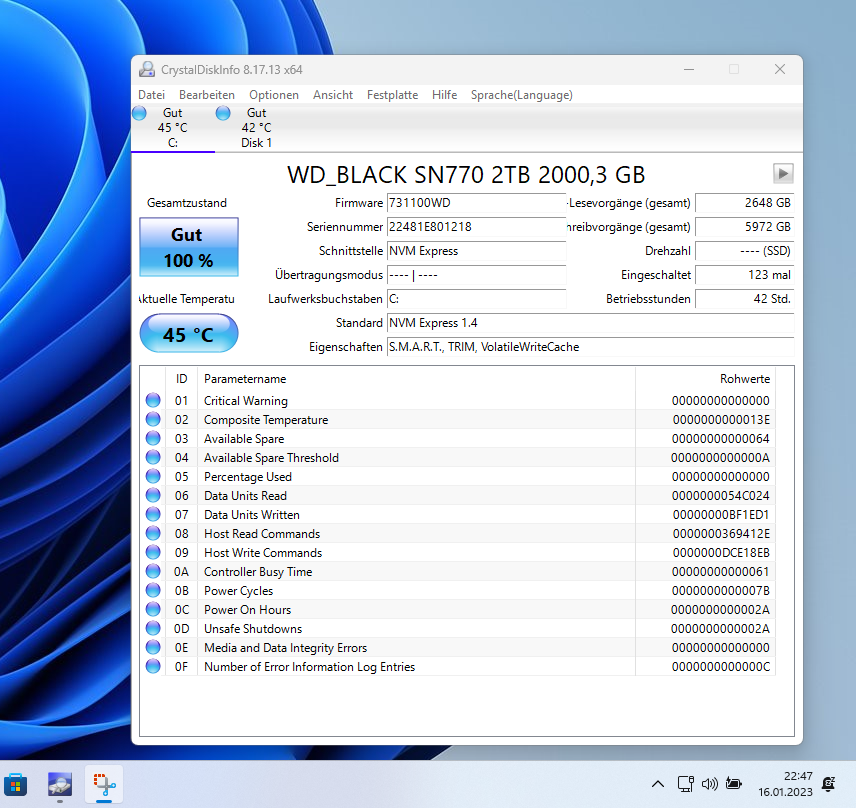
Task: Click the battery tray icon
Action: (734, 784)
